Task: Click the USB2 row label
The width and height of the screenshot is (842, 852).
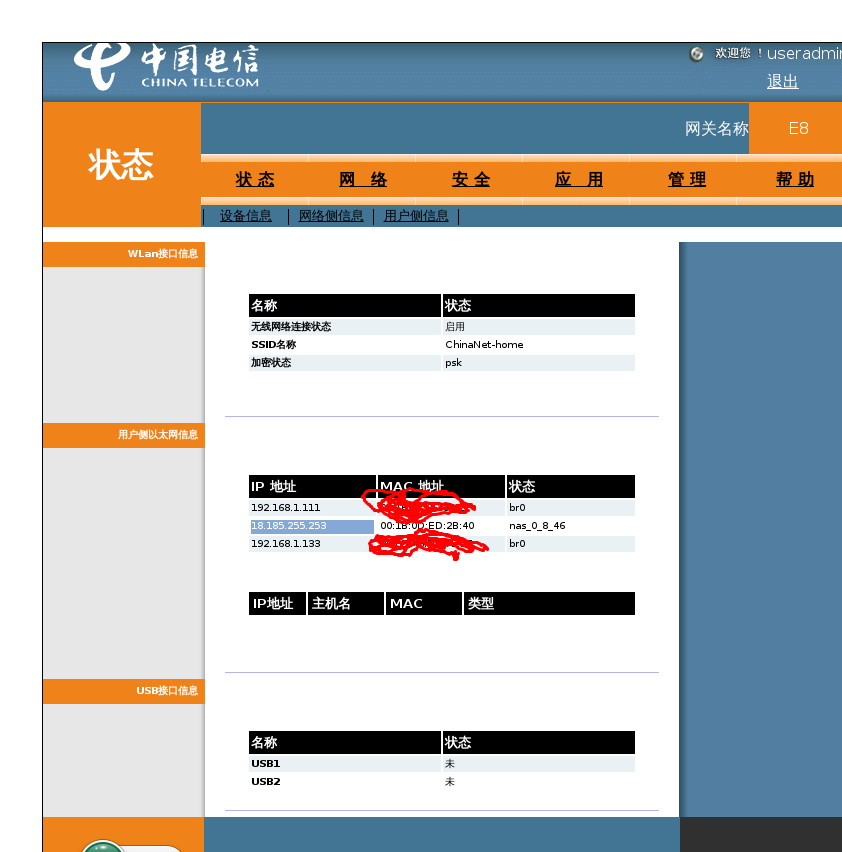Action: point(266,781)
